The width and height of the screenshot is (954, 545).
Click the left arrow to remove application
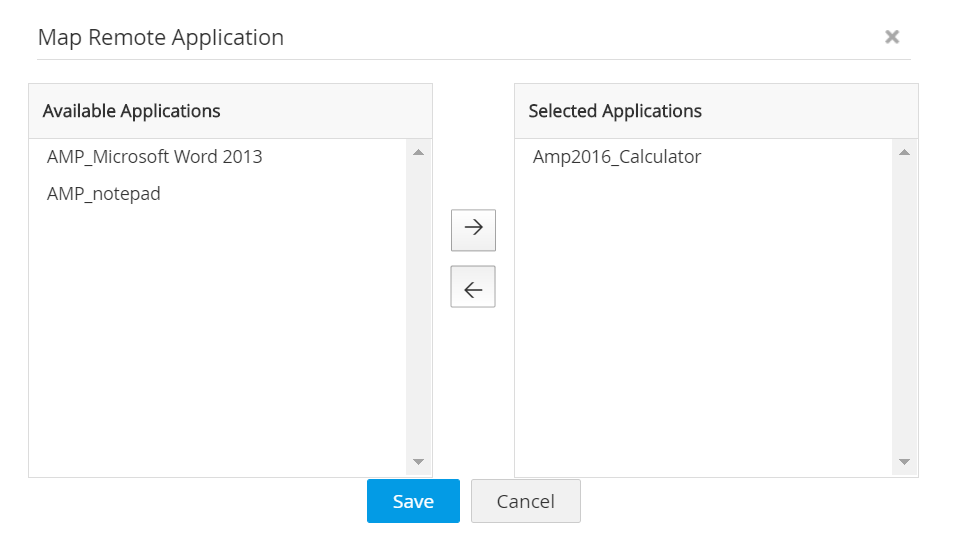pyautogui.click(x=473, y=287)
